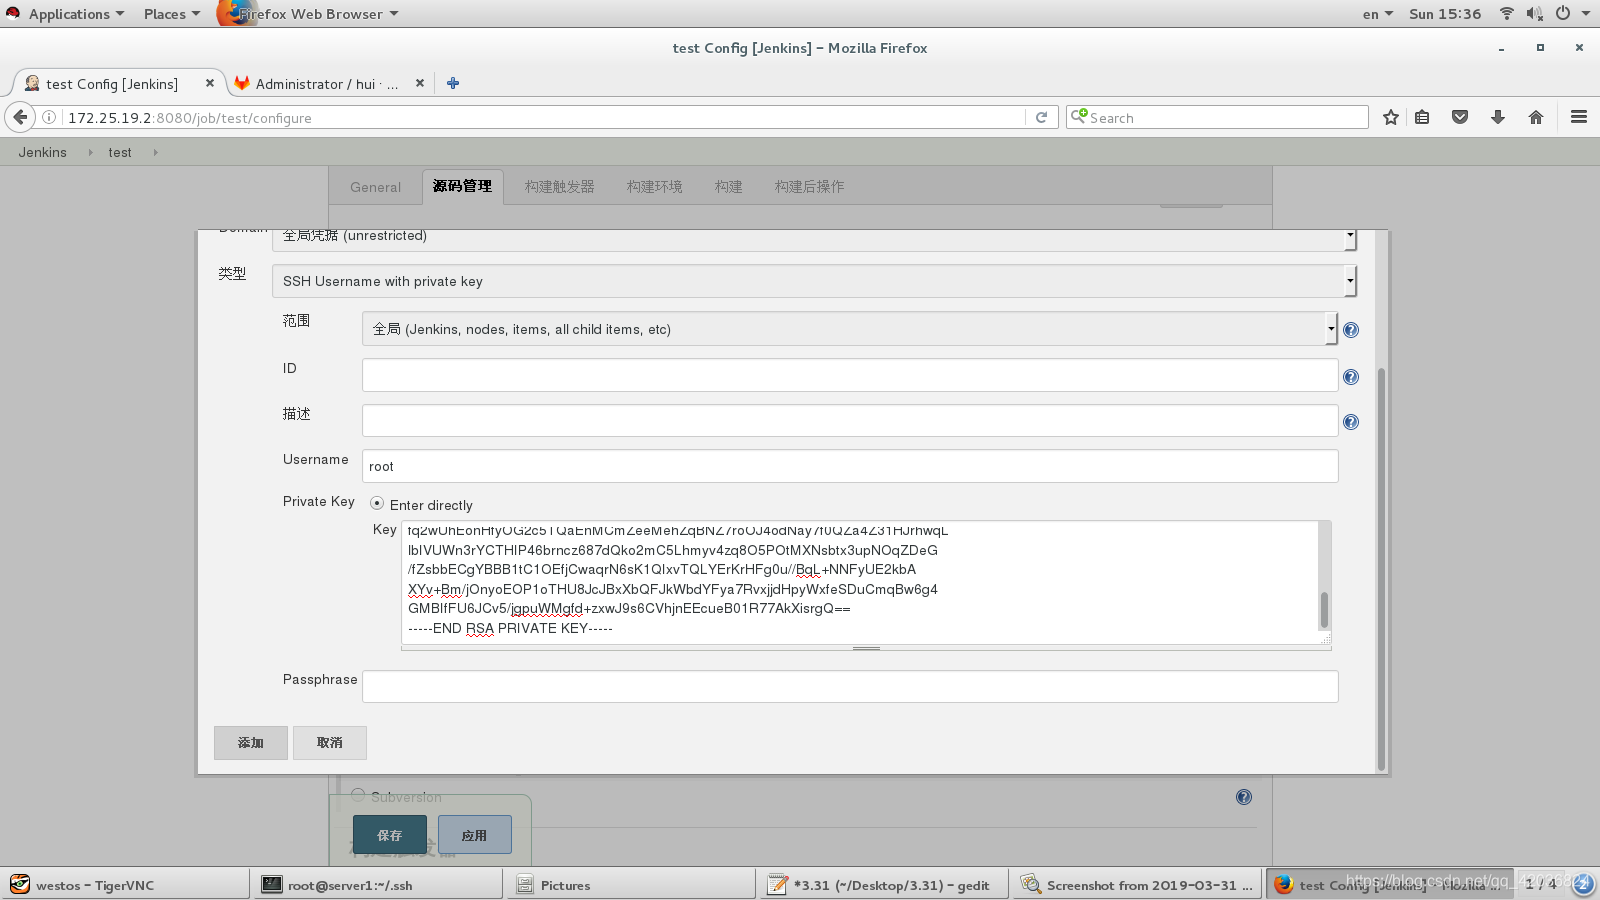The image size is (1600, 900).
Task: Expand the Domain 全局凭据 dropdown
Action: coord(814,238)
